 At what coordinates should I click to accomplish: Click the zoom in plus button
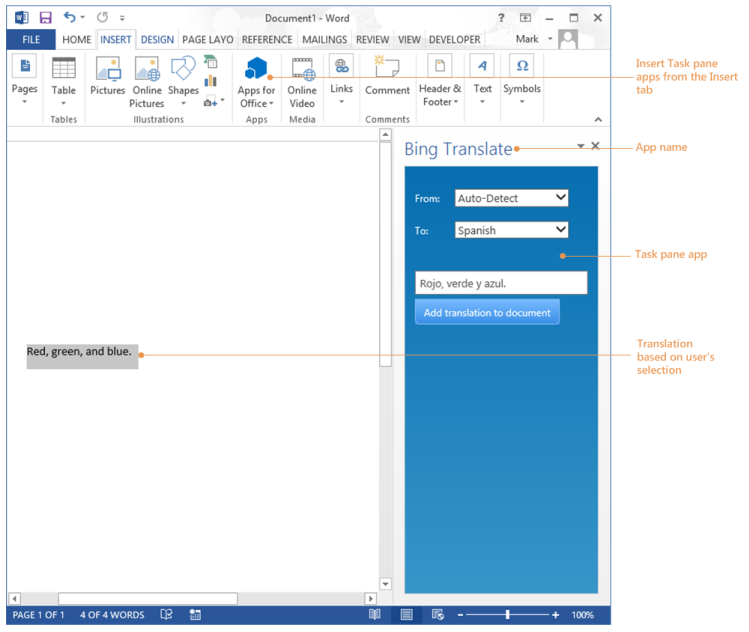pyautogui.click(x=555, y=615)
